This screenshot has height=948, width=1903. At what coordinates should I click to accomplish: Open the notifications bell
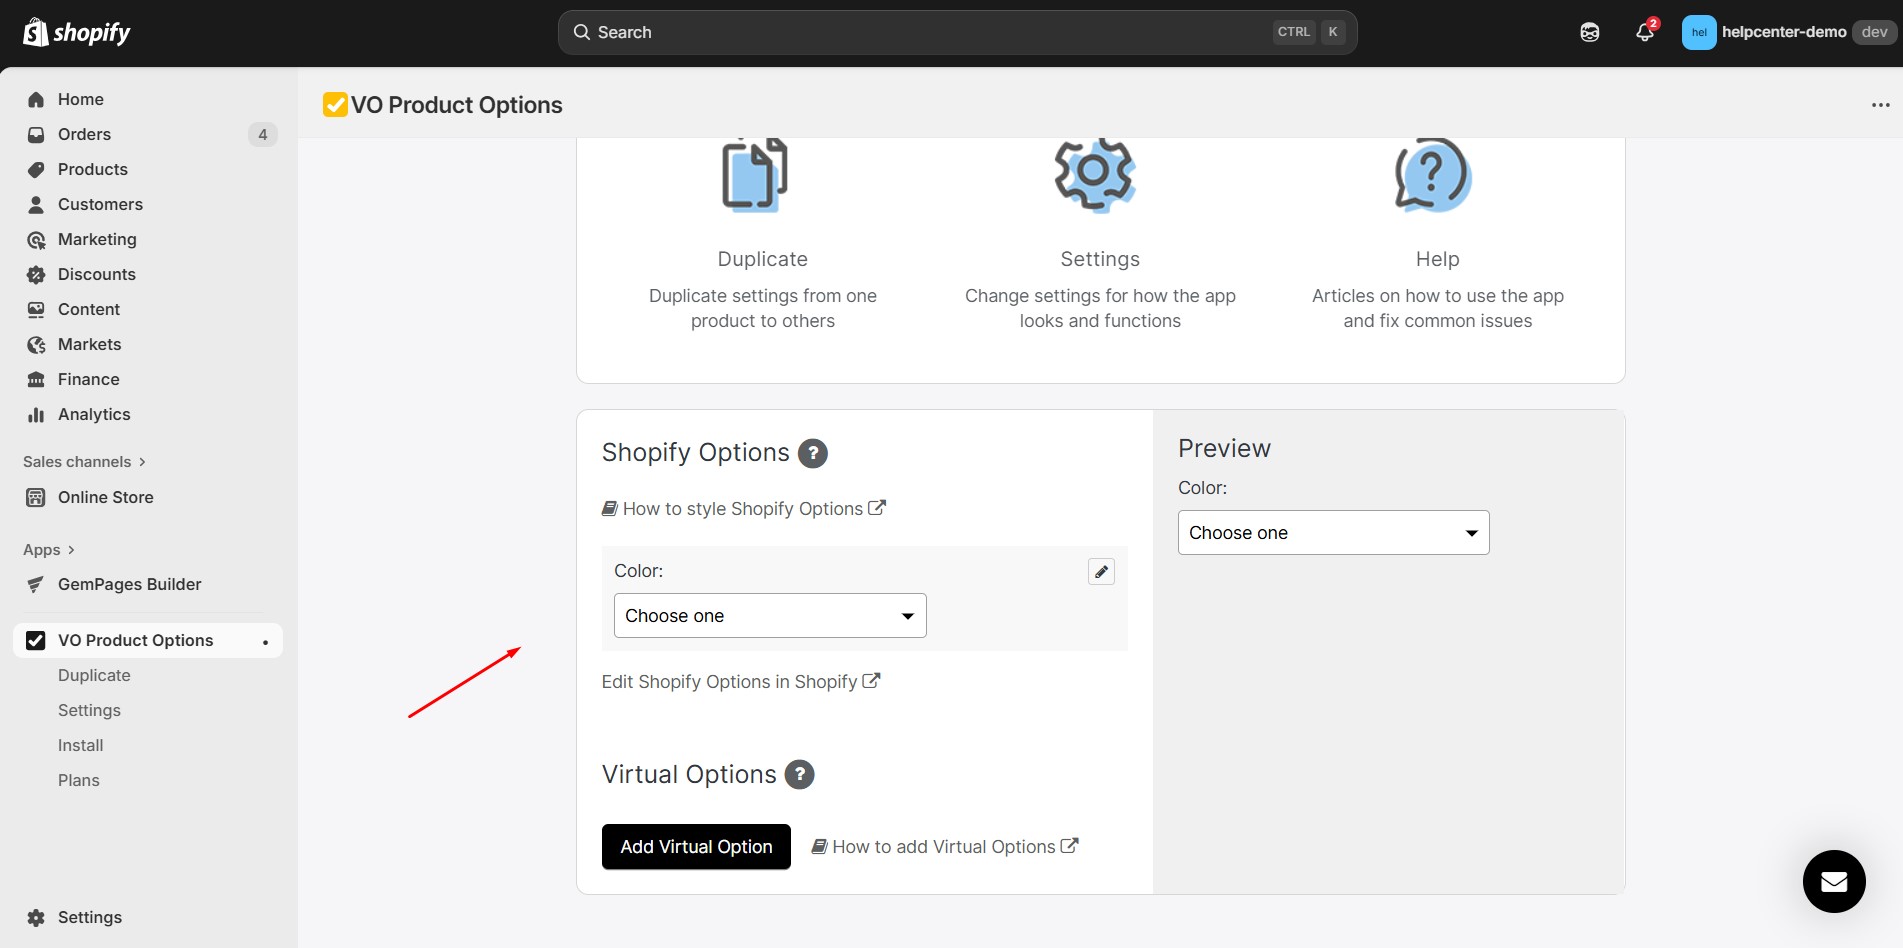click(x=1644, y=32)
